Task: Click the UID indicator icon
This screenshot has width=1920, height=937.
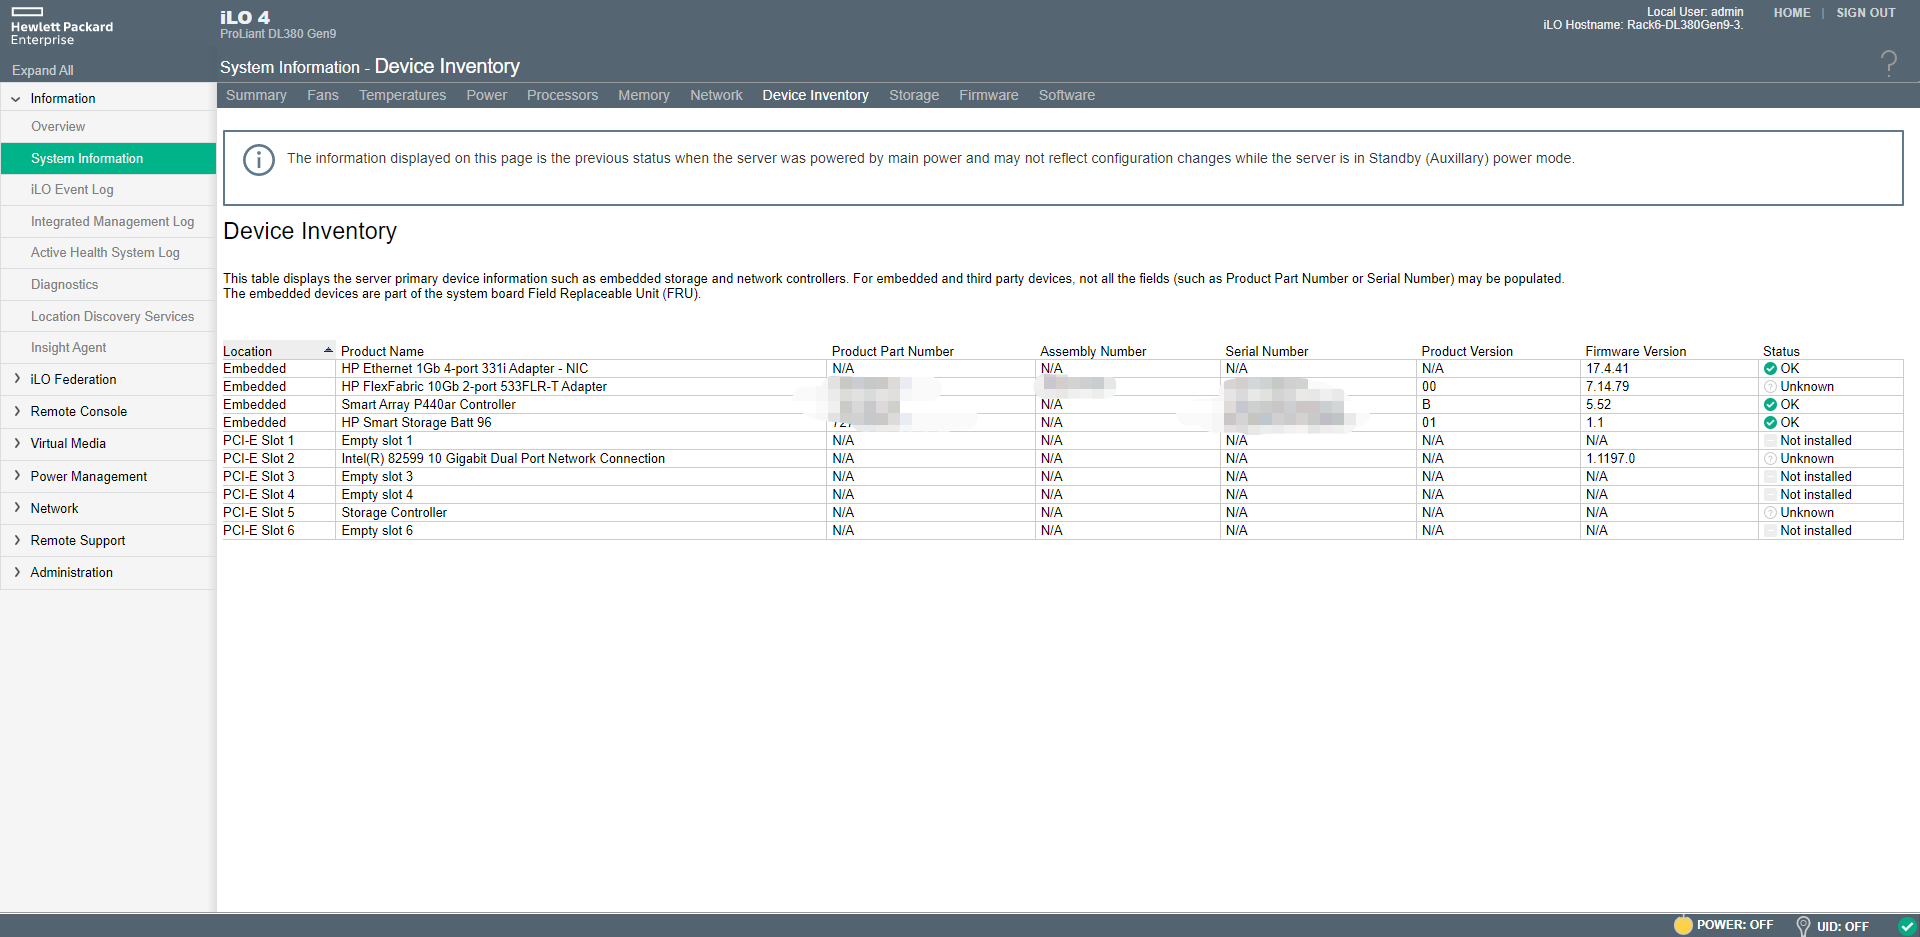Action: [1803, 926]
